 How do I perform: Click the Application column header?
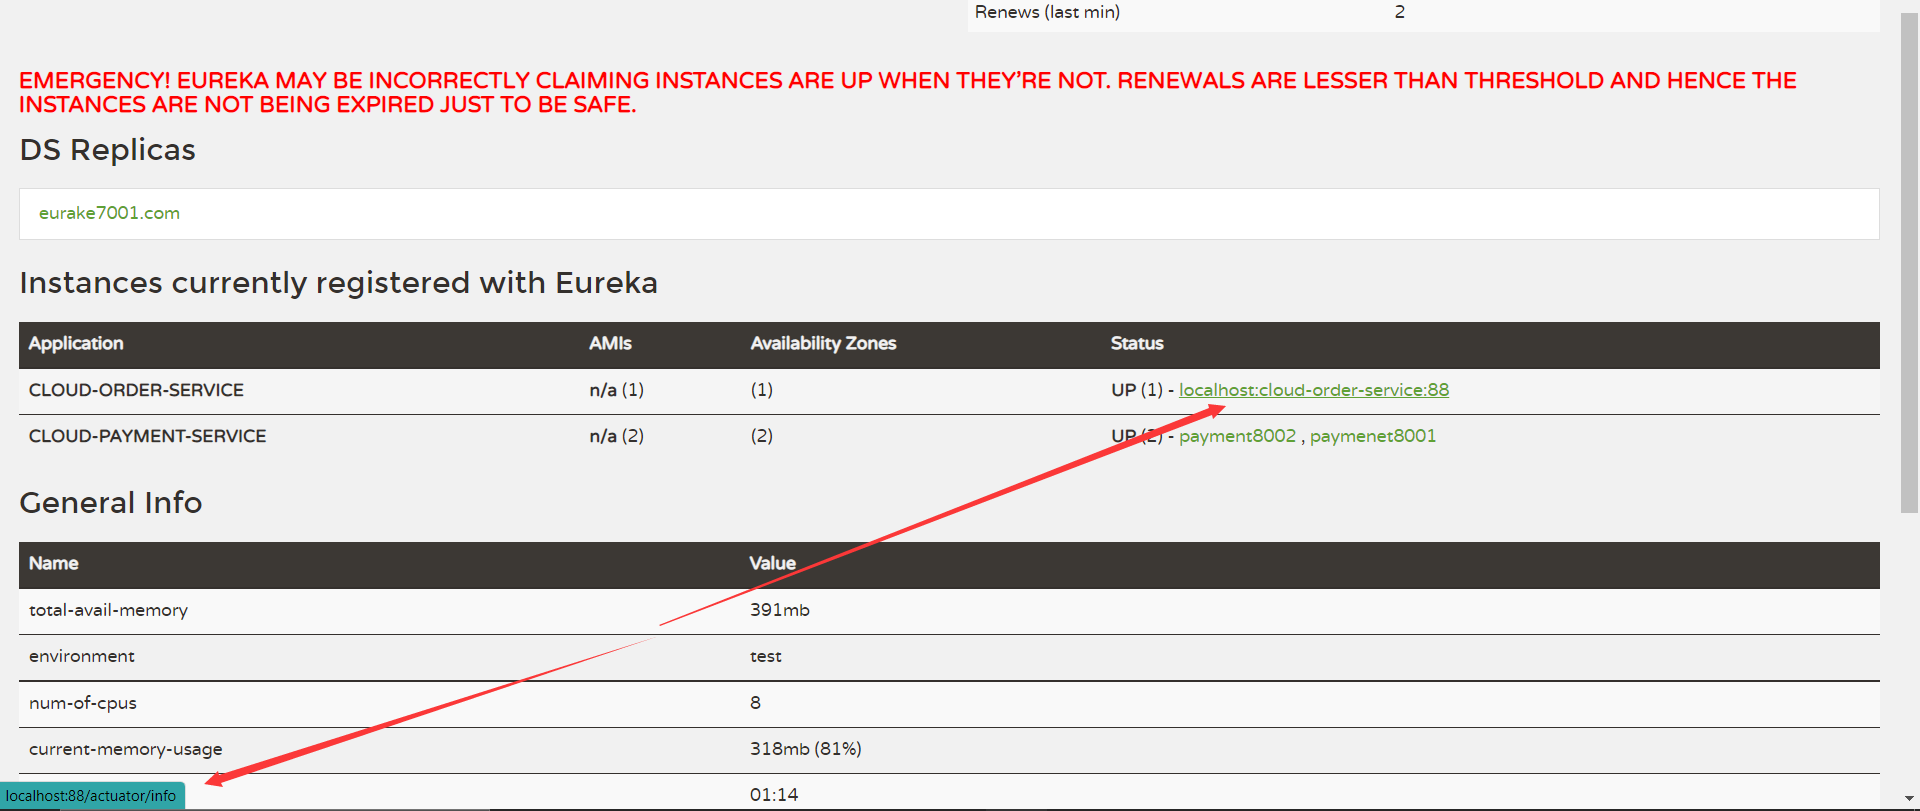(x=76, y=343)
